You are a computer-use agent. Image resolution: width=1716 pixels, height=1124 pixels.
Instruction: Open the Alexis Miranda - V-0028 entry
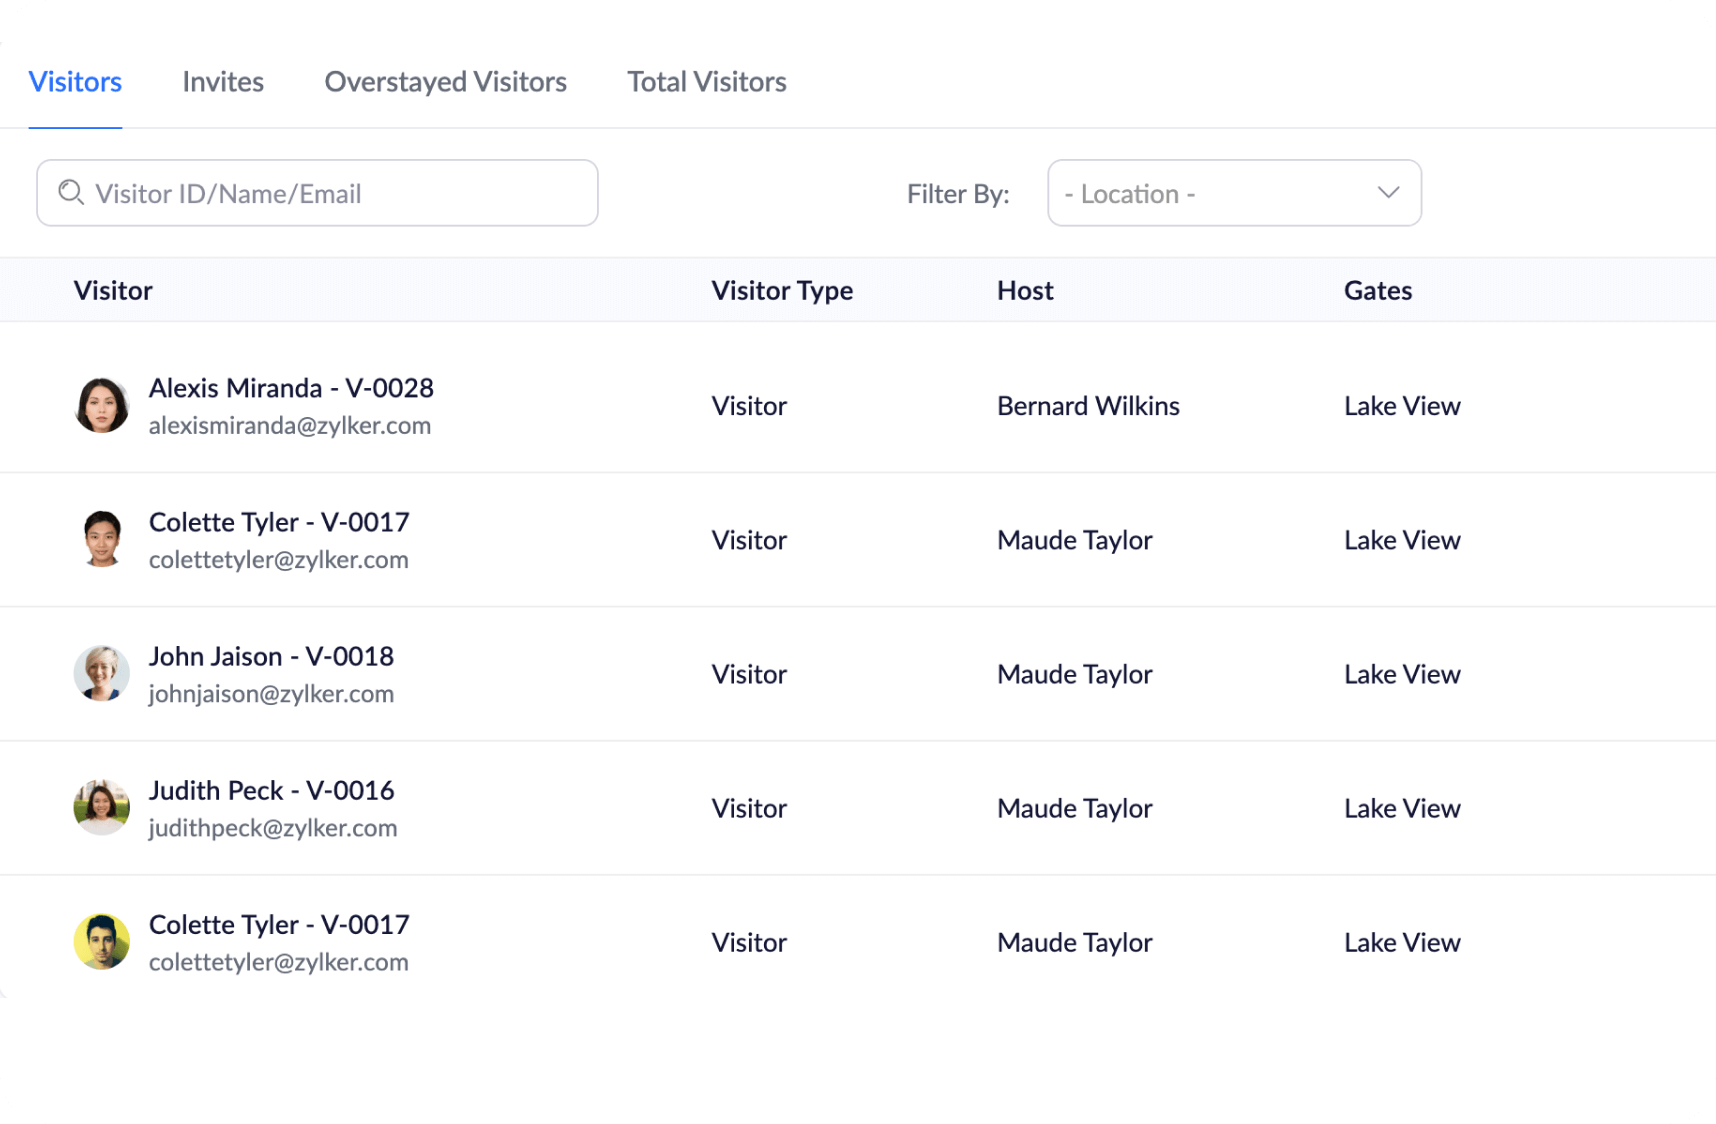(x=291, y=388)
